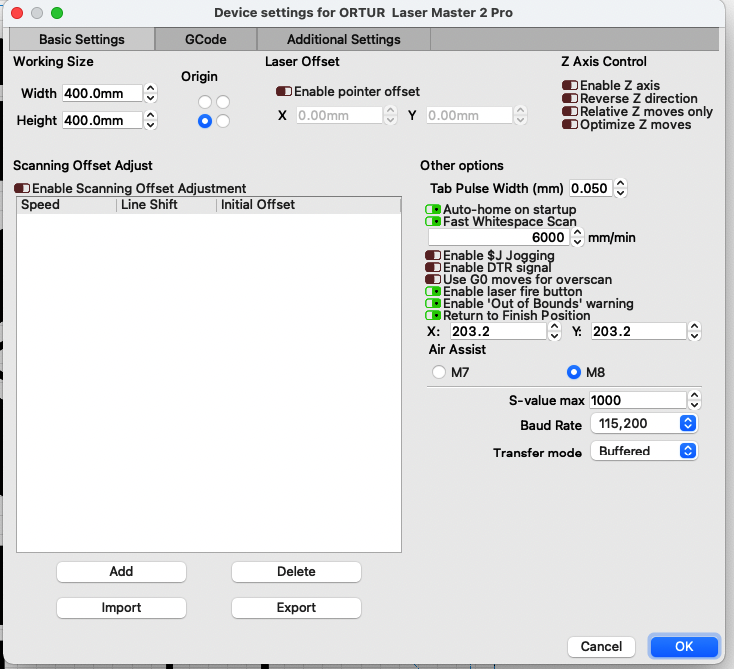The height and width of the screenshot is (669, 734).
Task: Toggle Enable DTR signal
Action: pos(433,267)
